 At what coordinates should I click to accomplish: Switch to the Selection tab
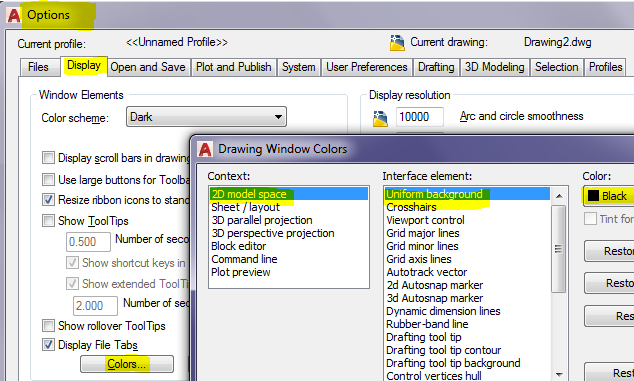[x=557, y=67]
